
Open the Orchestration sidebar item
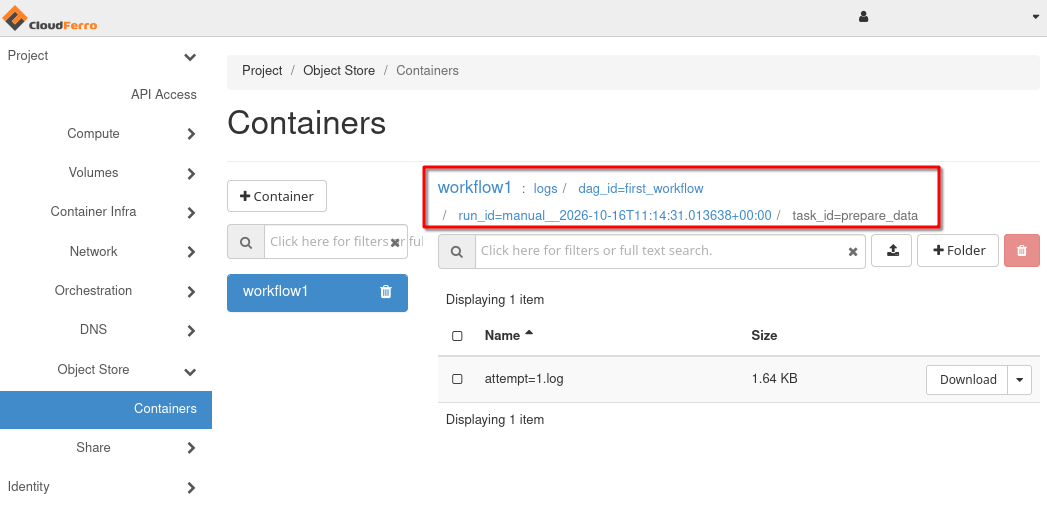(93, 290)
